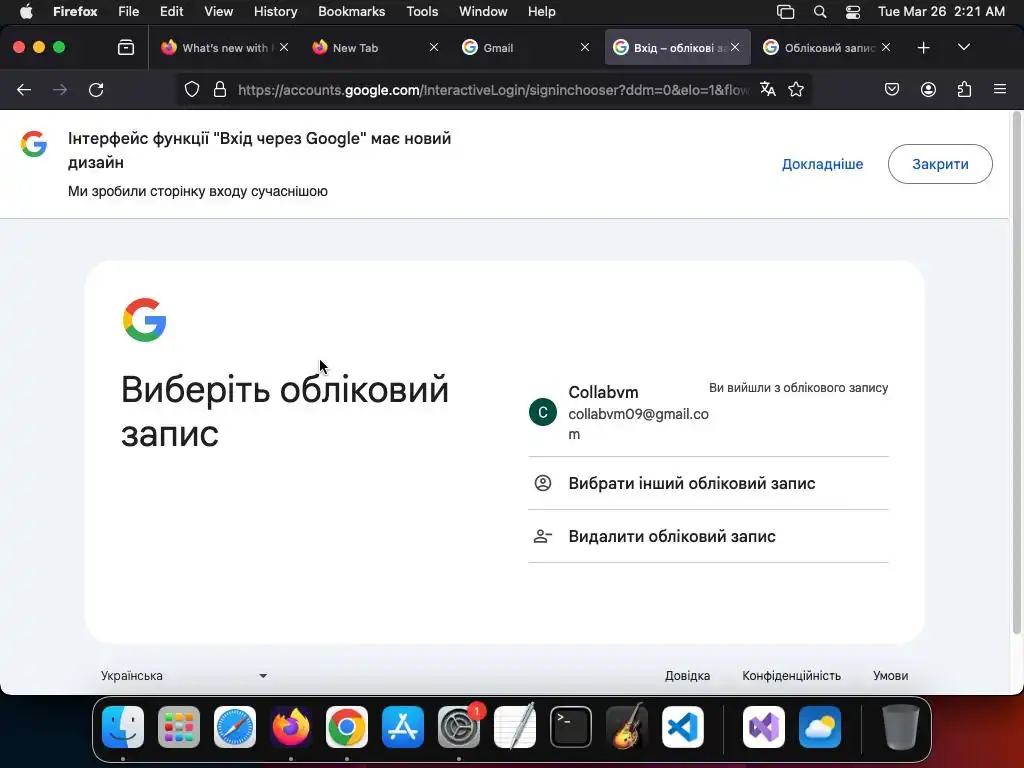The image size is (1024, 768).
Task: Switch to the New Tab tab
Action: click(376, 48)
